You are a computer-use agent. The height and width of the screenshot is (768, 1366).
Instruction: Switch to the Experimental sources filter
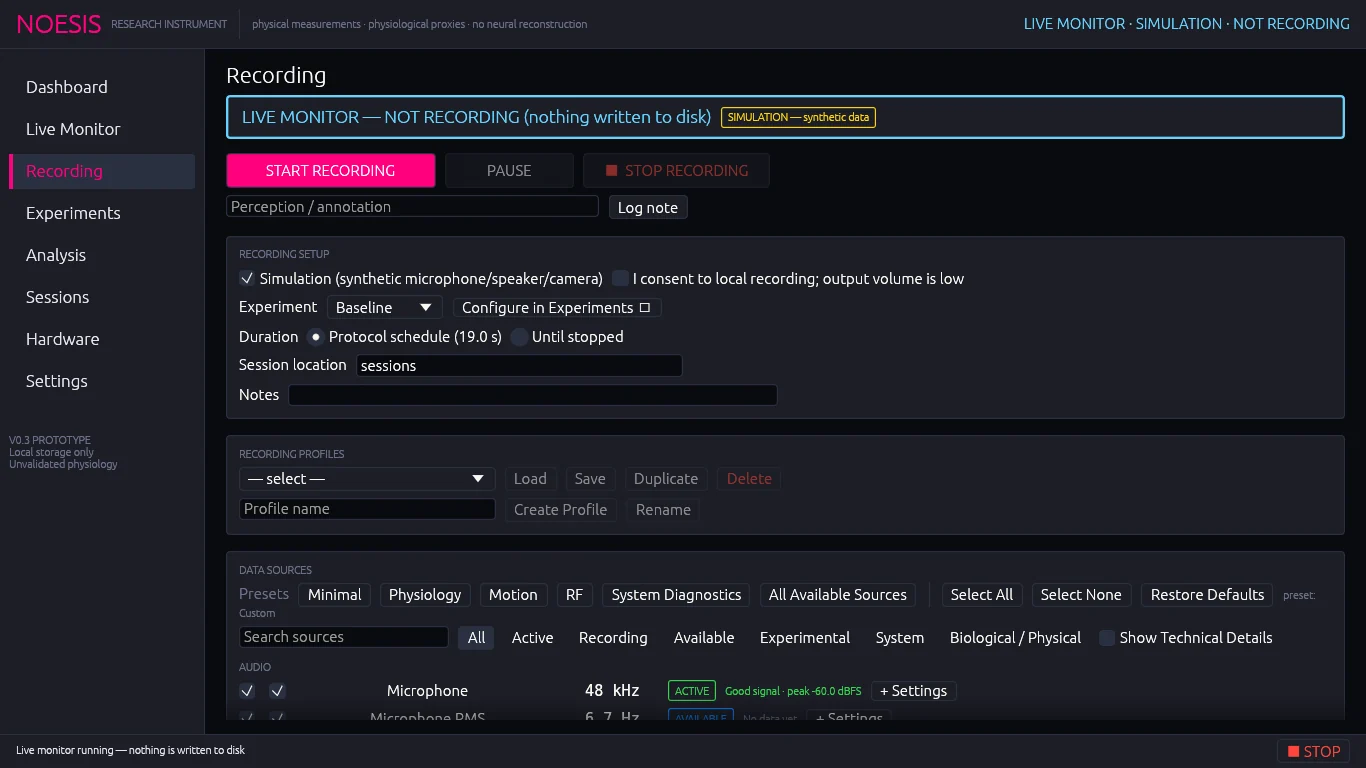pos(805,638)
